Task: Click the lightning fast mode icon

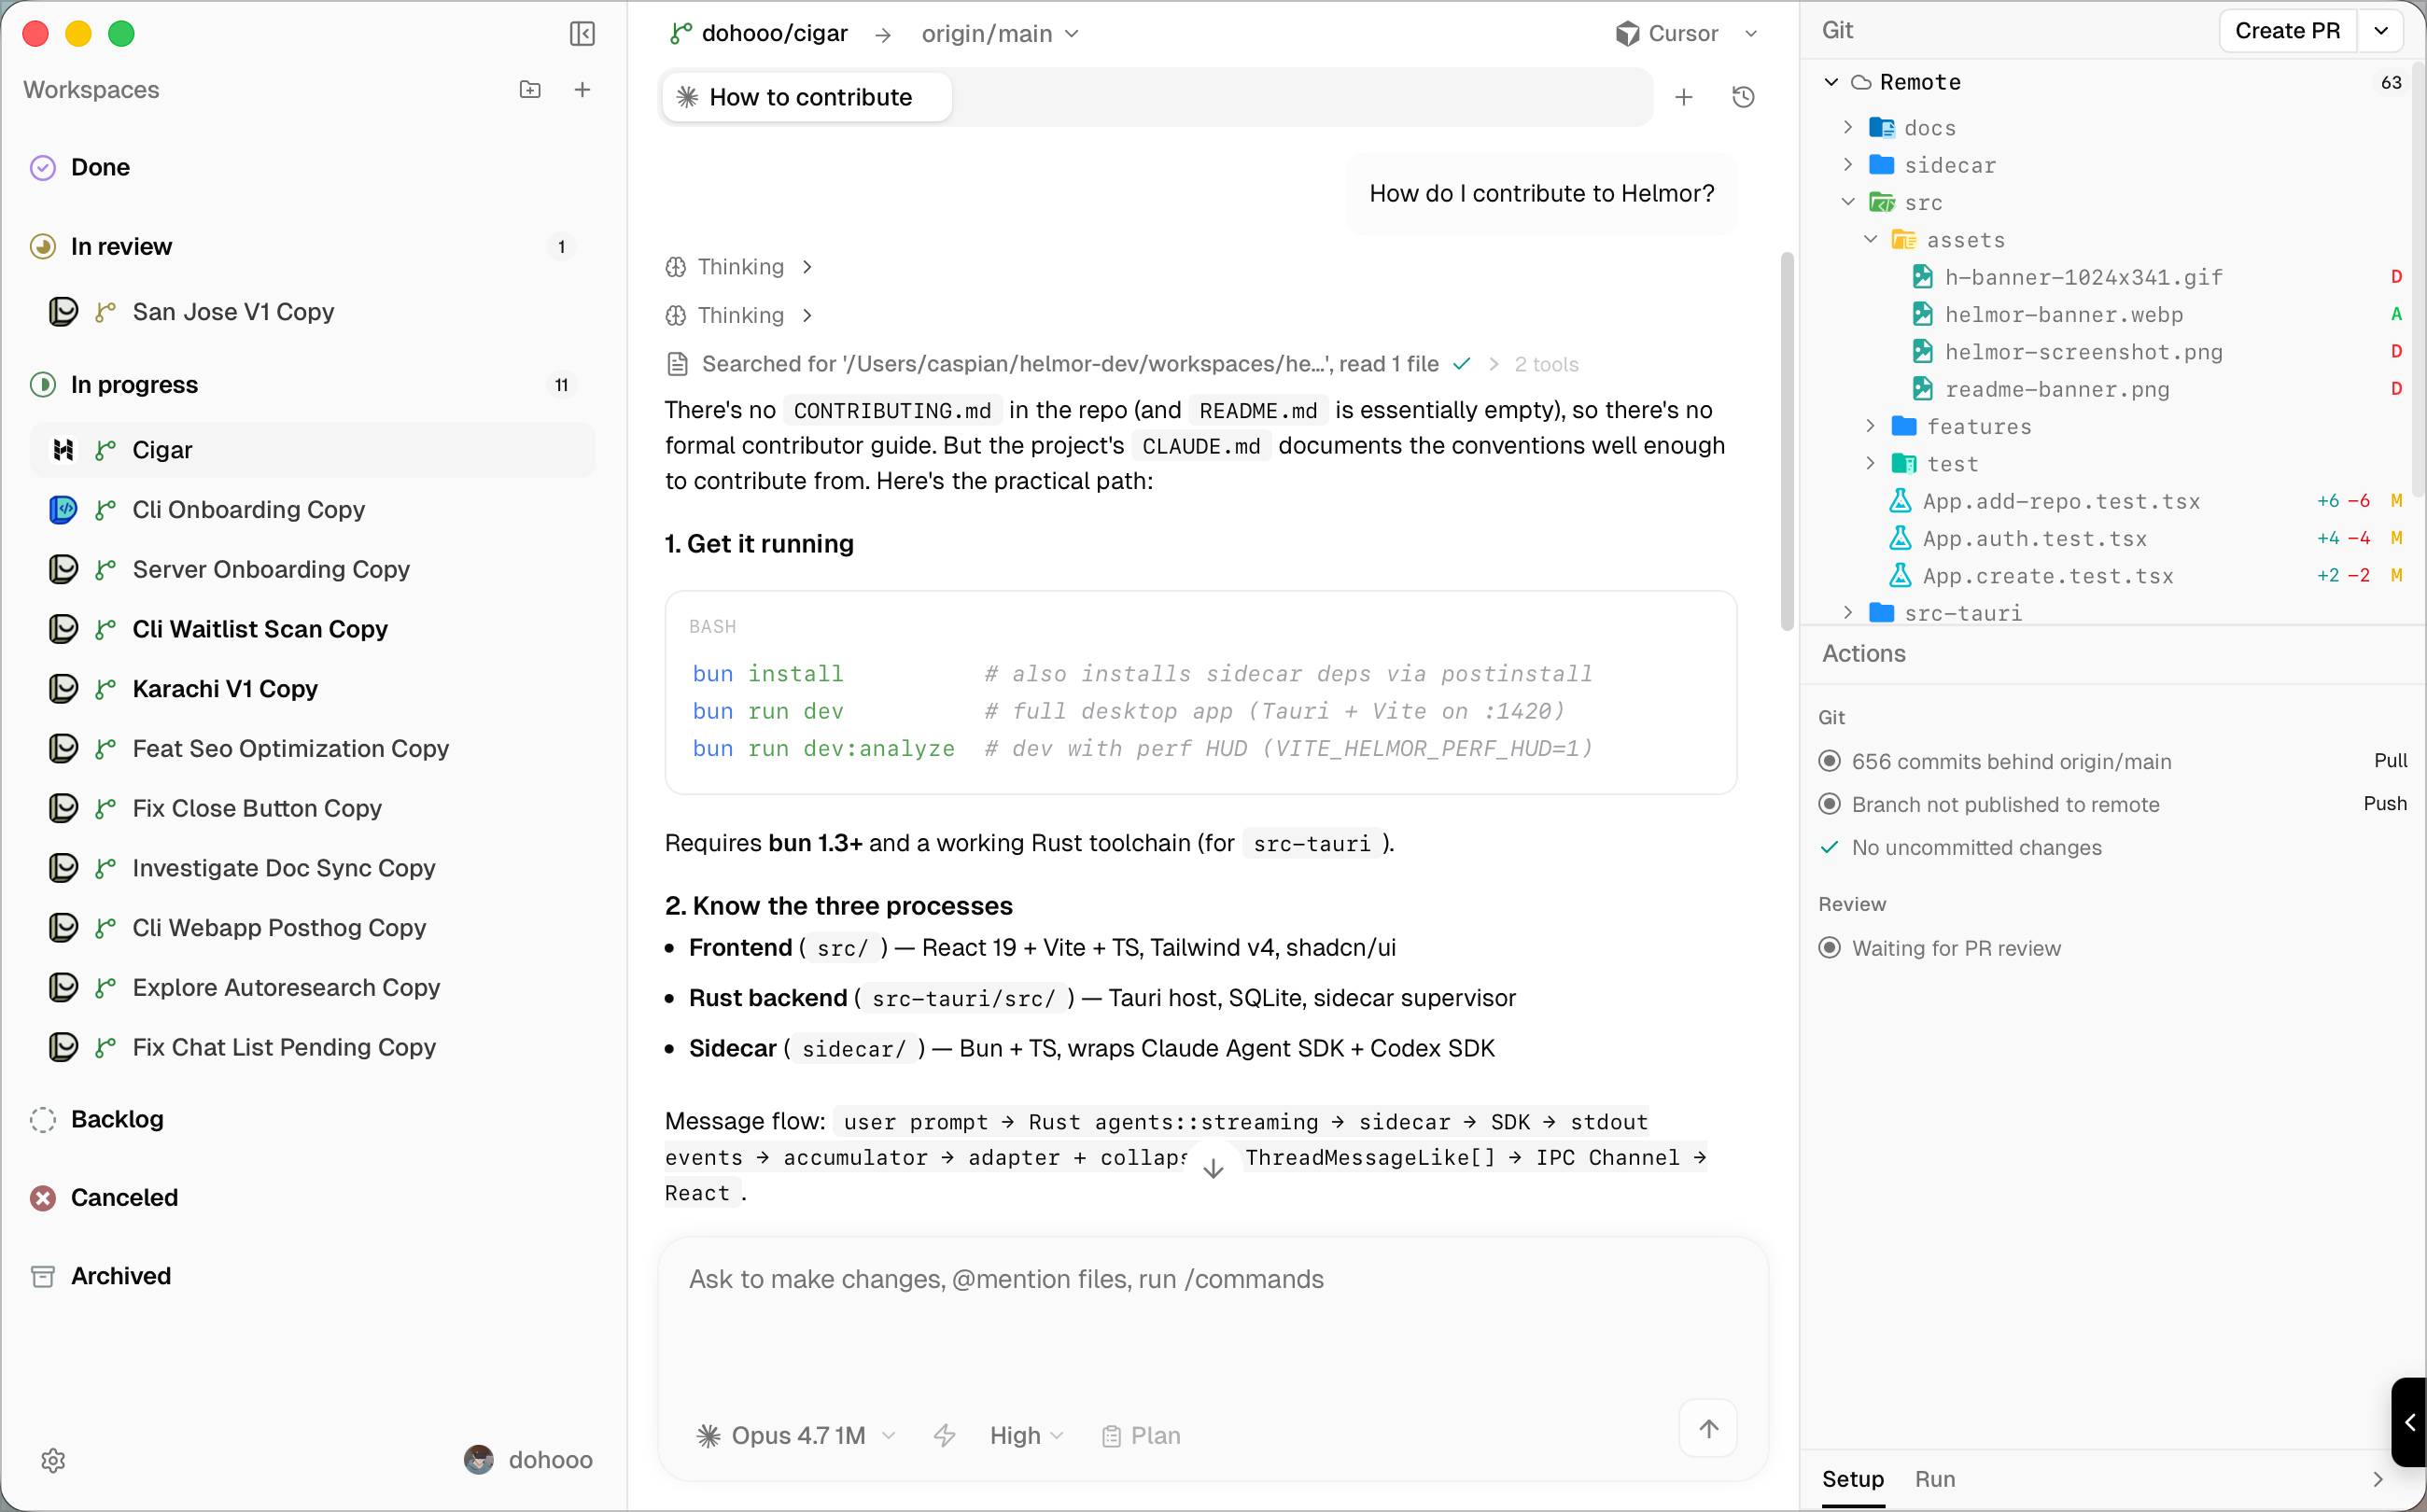Action: pyautogui.click(x=944, y=1436)
